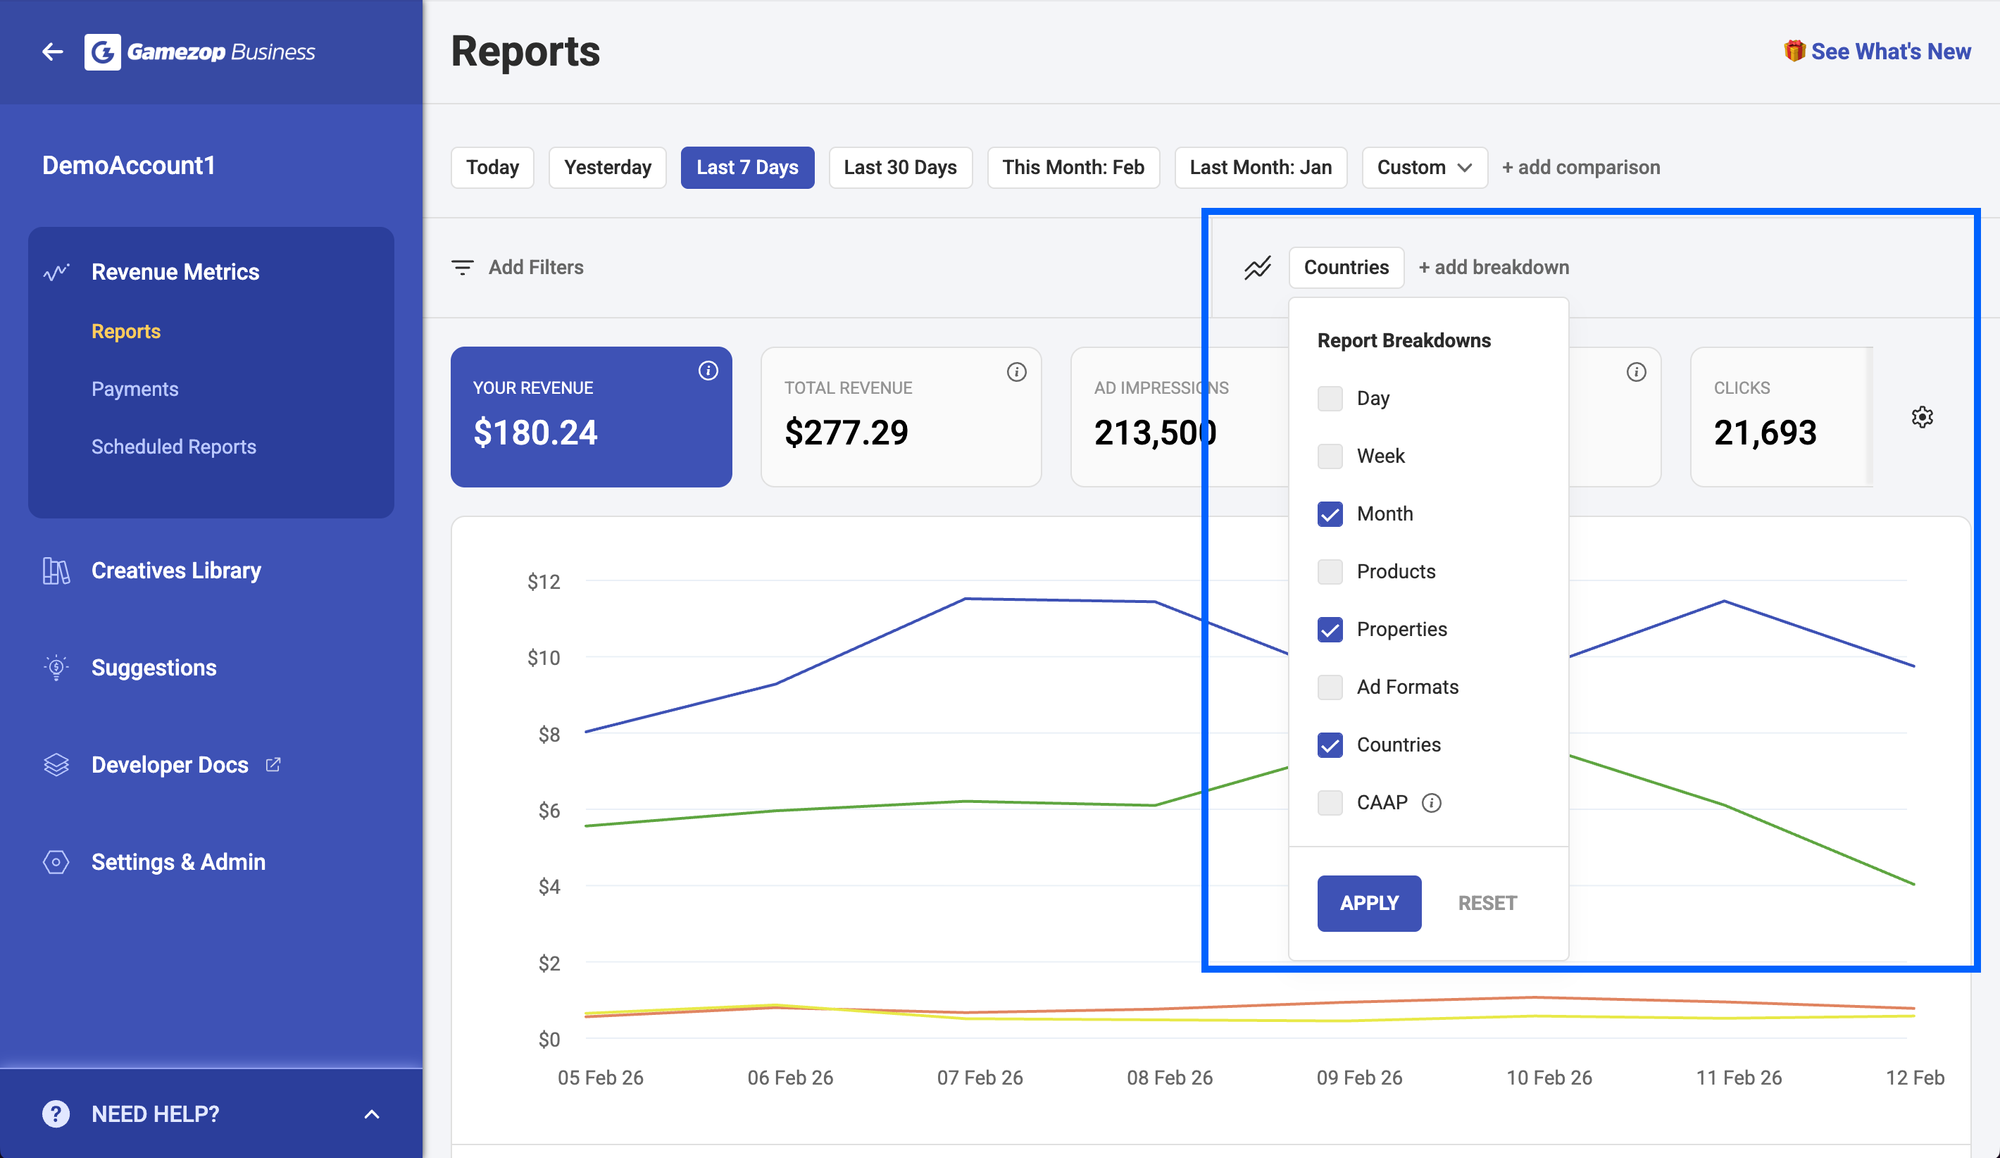Click the Total Revenue info icon
Image resolution: width=2000 pixels, height=1158 pixels.
[x=1016, y=372]
